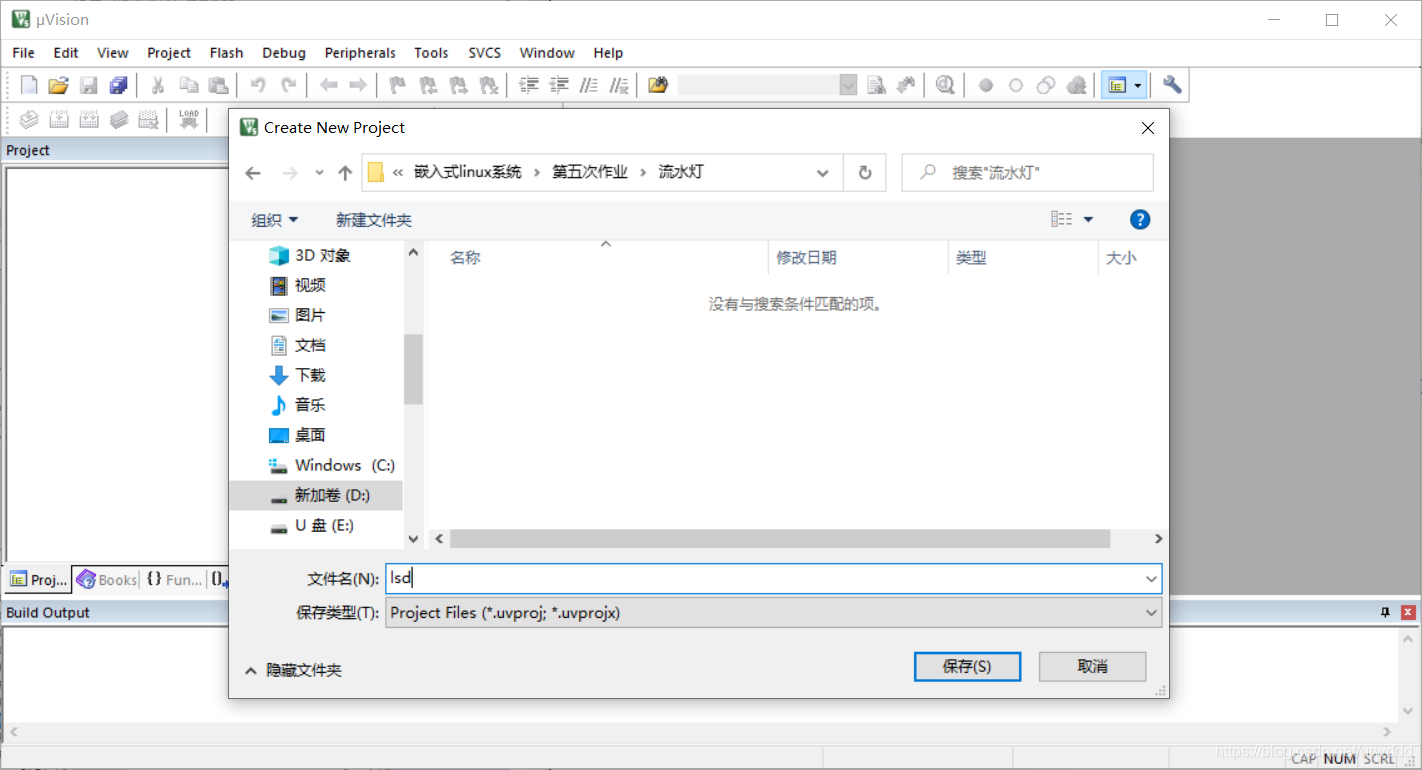Click the Incremental Find icon
Screen dimensions: 1422x770
click(x=906, y=85)
